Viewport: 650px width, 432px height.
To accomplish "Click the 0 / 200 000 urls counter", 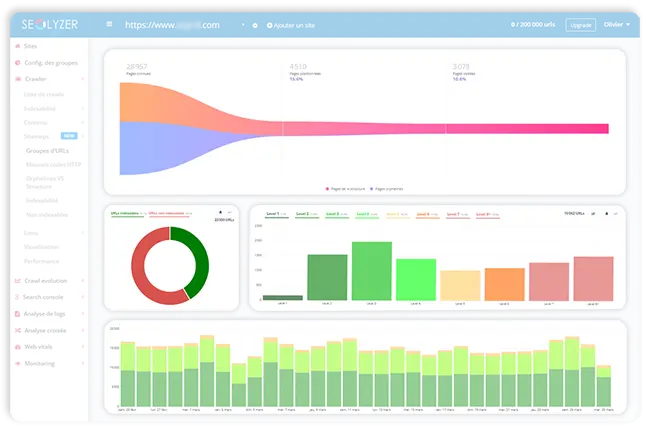I will [x=533, y=24].
